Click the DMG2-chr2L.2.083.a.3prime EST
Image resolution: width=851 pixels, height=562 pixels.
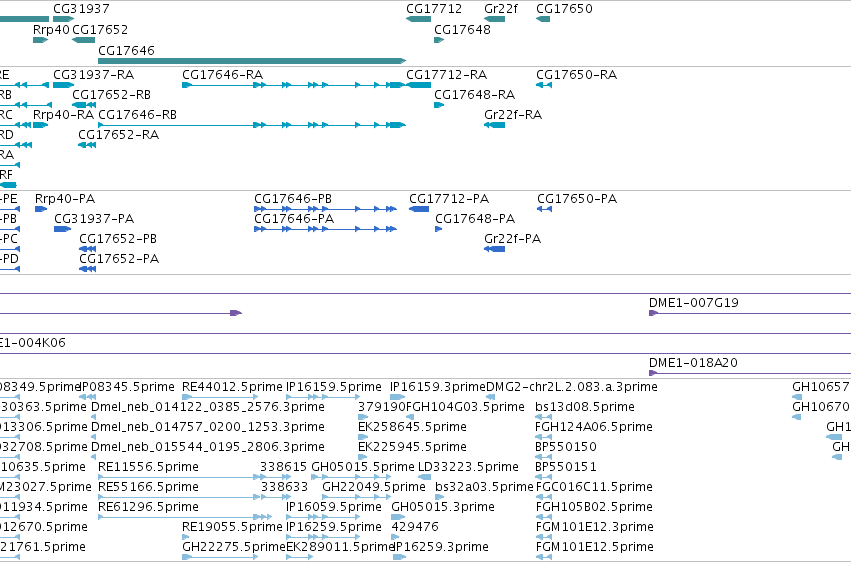pos(491,397)
